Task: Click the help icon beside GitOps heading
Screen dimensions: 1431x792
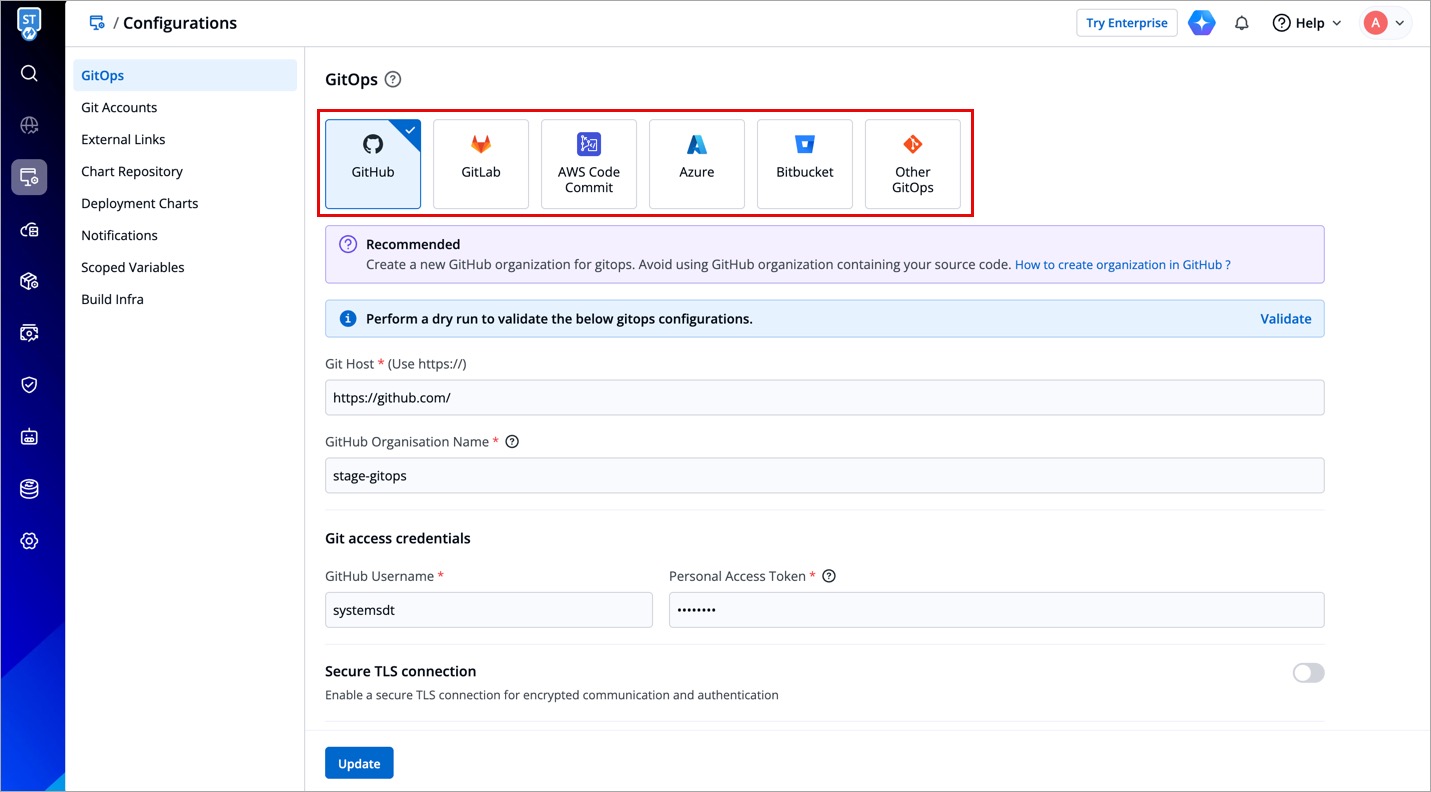Action: [x=393, y=80]
